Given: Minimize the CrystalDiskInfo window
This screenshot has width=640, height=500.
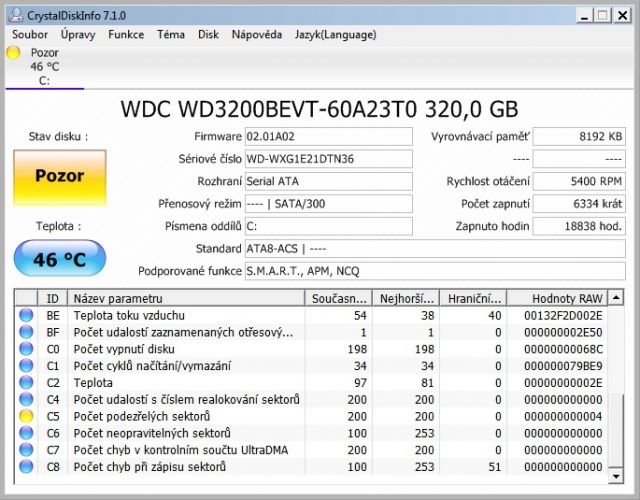Looking at the screenshot, I should click(584, 16).
